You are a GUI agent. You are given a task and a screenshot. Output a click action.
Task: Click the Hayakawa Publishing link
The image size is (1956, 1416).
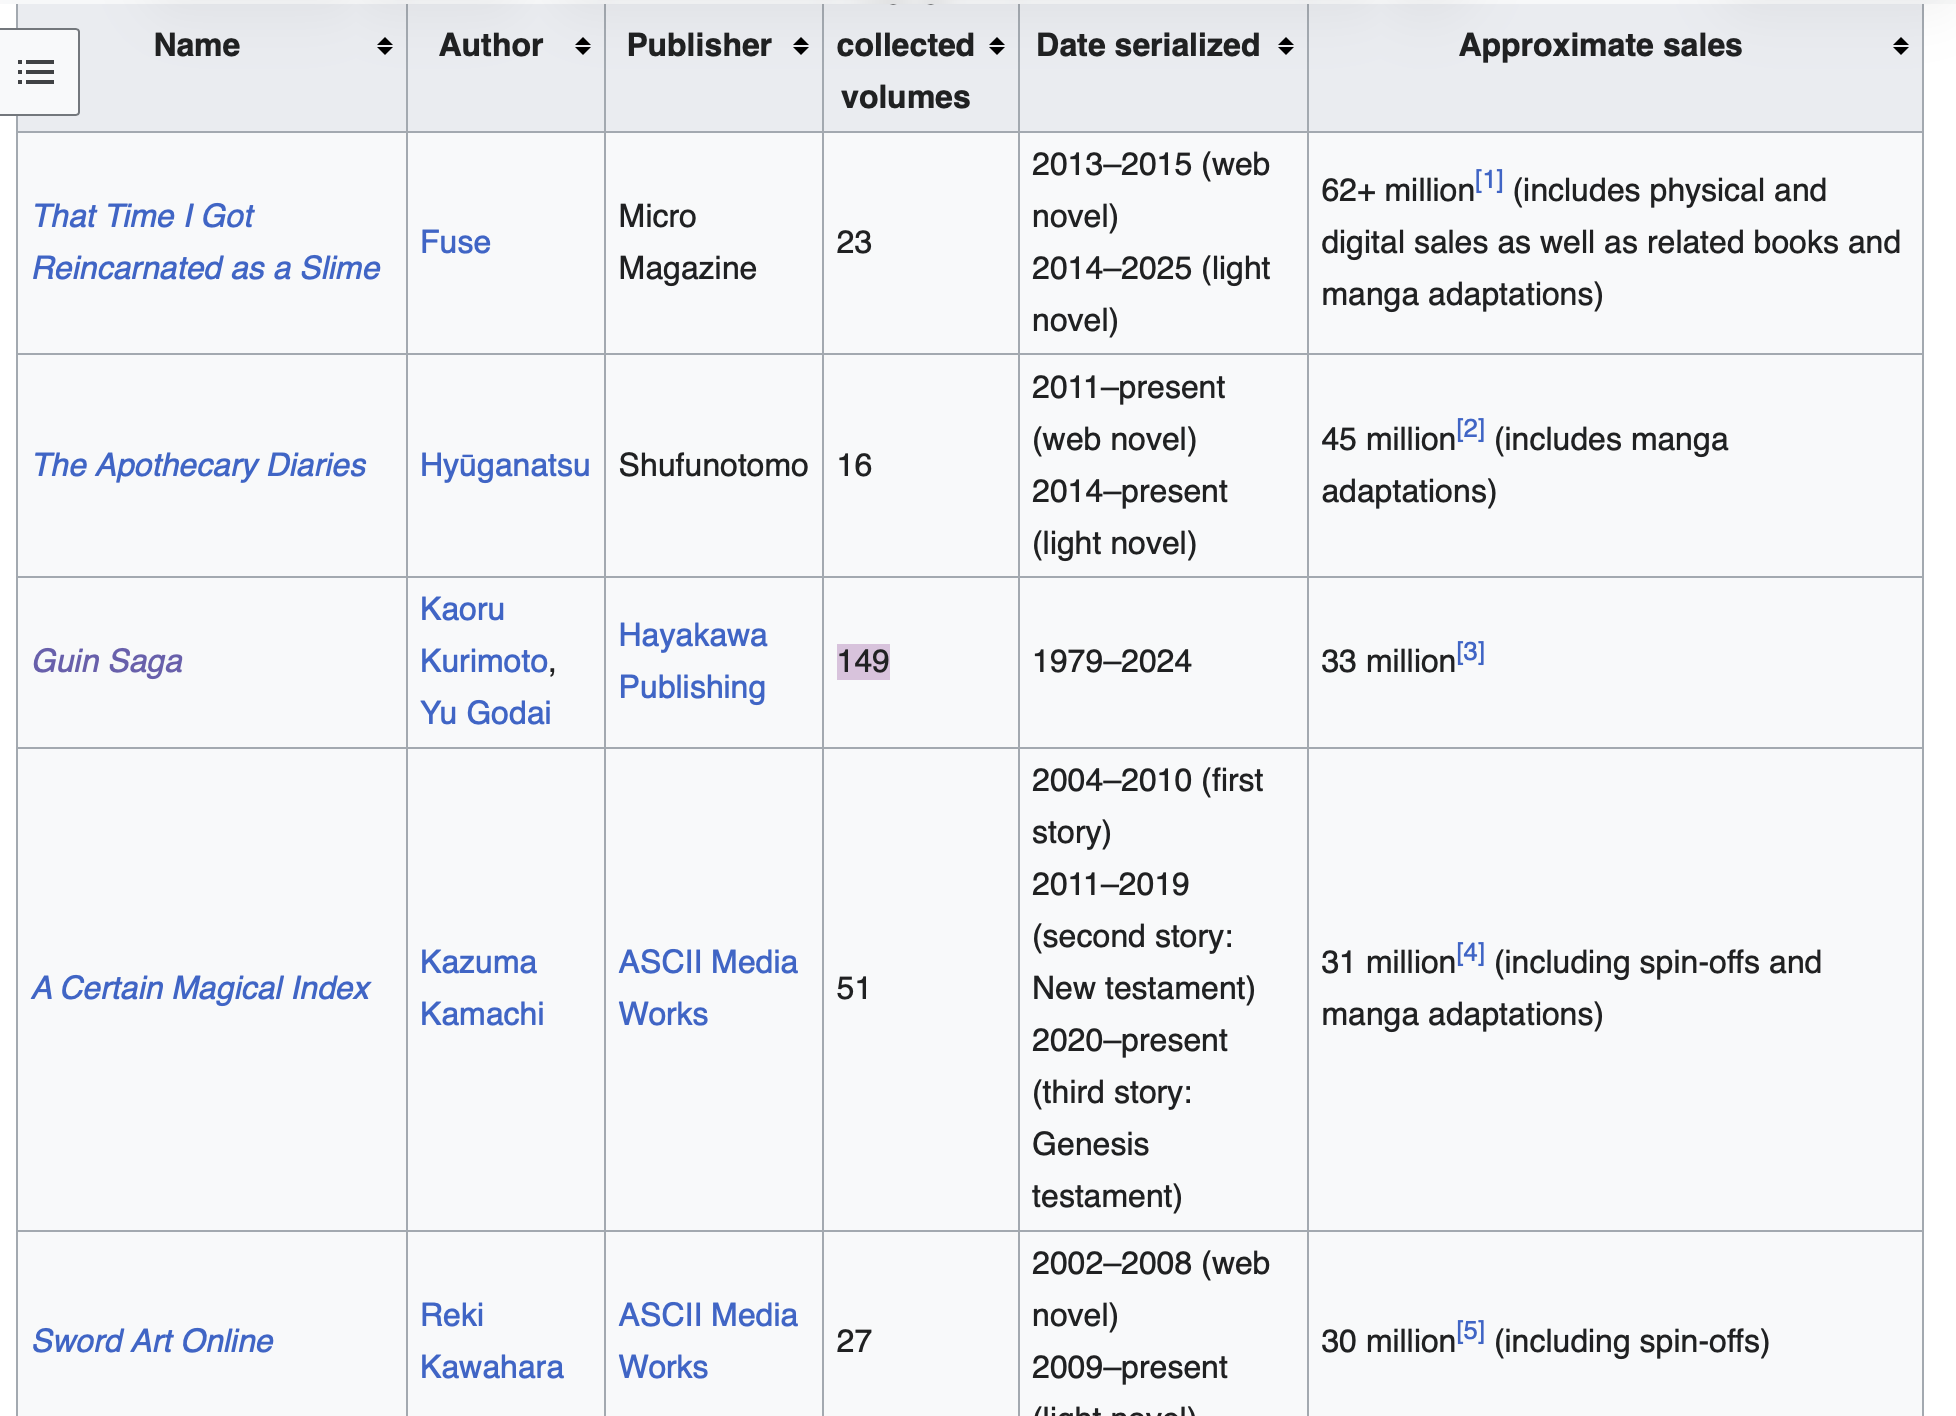(693, 661)
